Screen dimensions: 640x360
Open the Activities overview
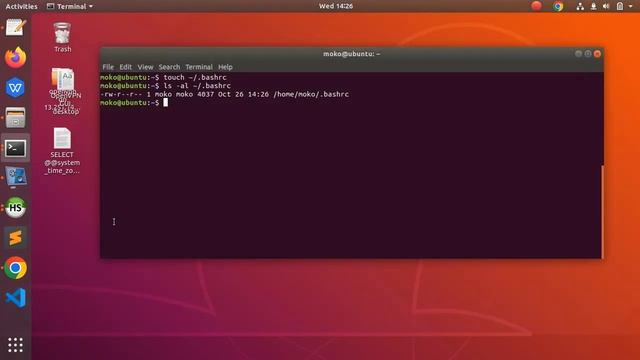[x=21, y=6]
